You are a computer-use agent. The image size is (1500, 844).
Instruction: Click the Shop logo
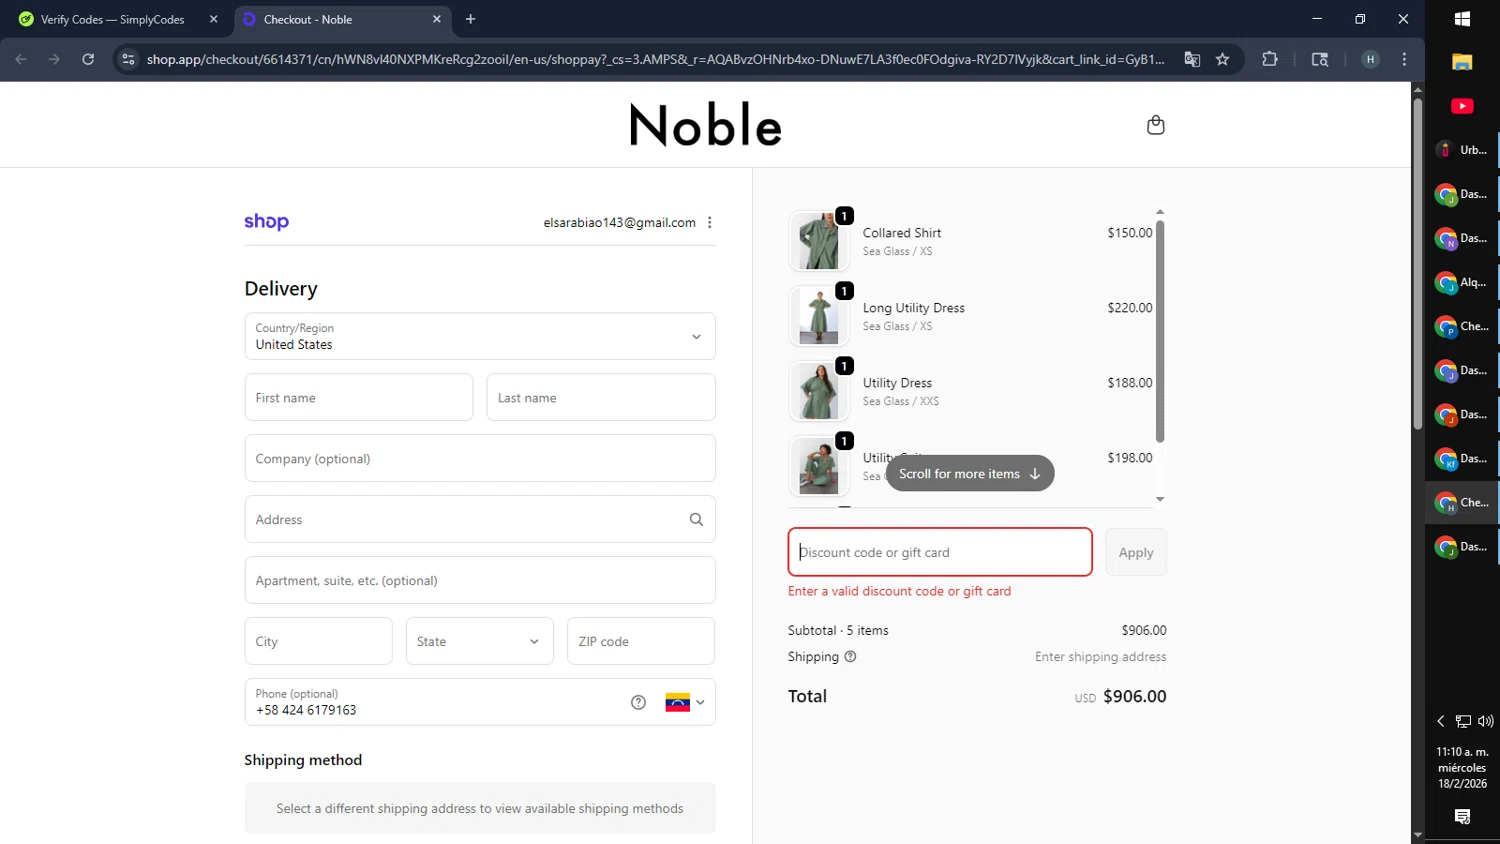[x=266, y=222]
